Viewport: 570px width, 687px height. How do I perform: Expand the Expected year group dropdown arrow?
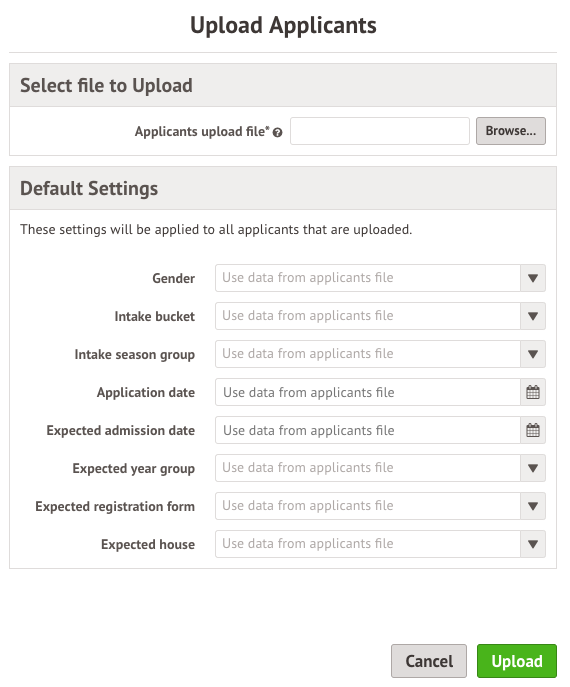533,468
